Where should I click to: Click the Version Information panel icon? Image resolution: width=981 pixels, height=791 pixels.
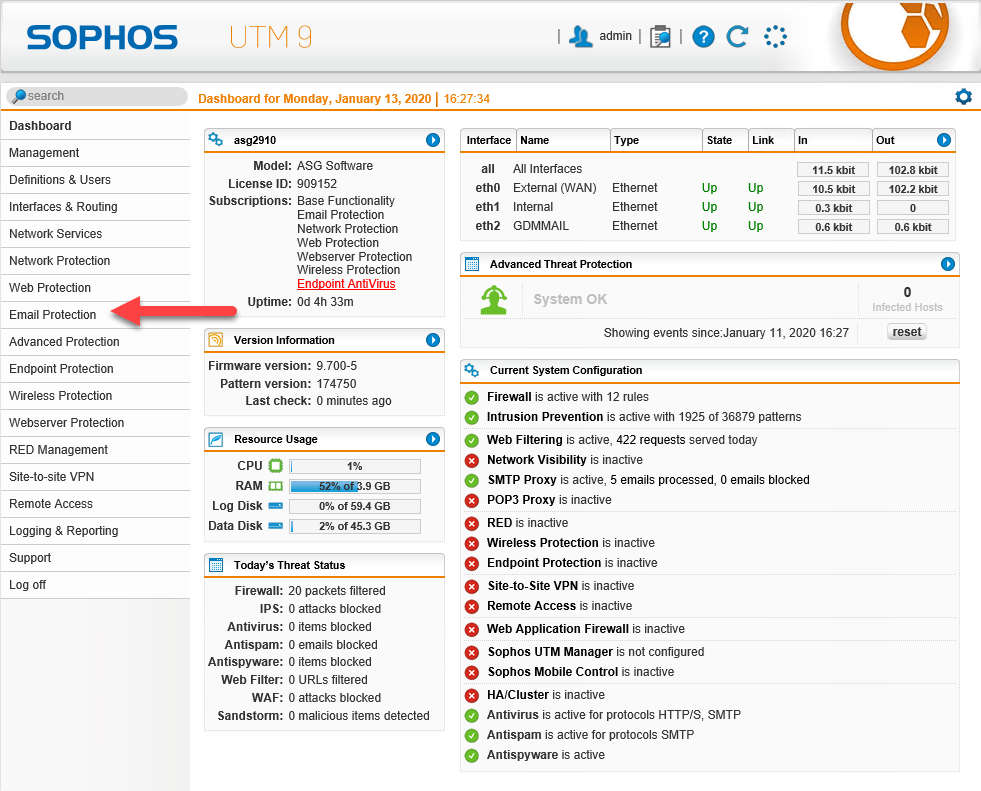tap(215, 340)
